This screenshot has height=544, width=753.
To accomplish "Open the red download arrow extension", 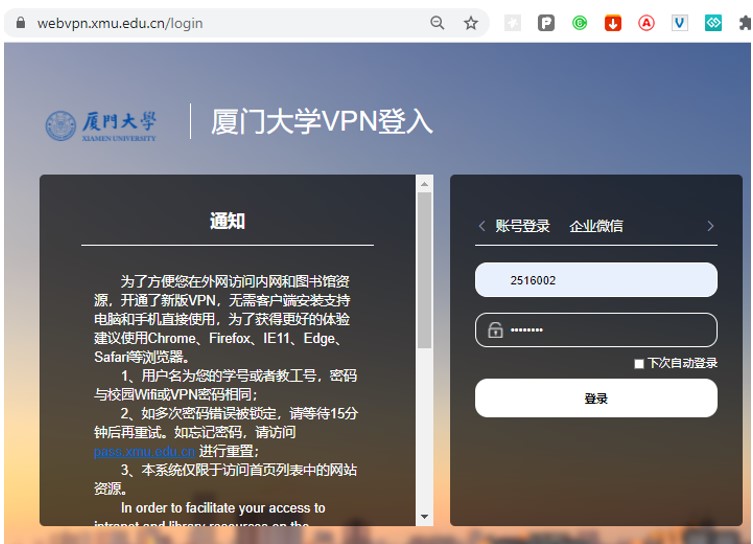I will click(x=613, y=23).
